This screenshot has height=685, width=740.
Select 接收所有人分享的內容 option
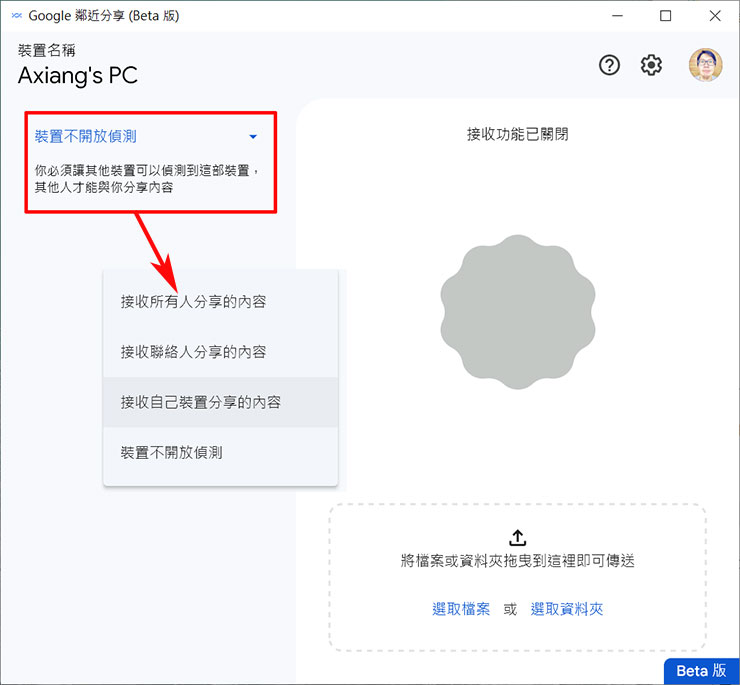pos(220,302)
